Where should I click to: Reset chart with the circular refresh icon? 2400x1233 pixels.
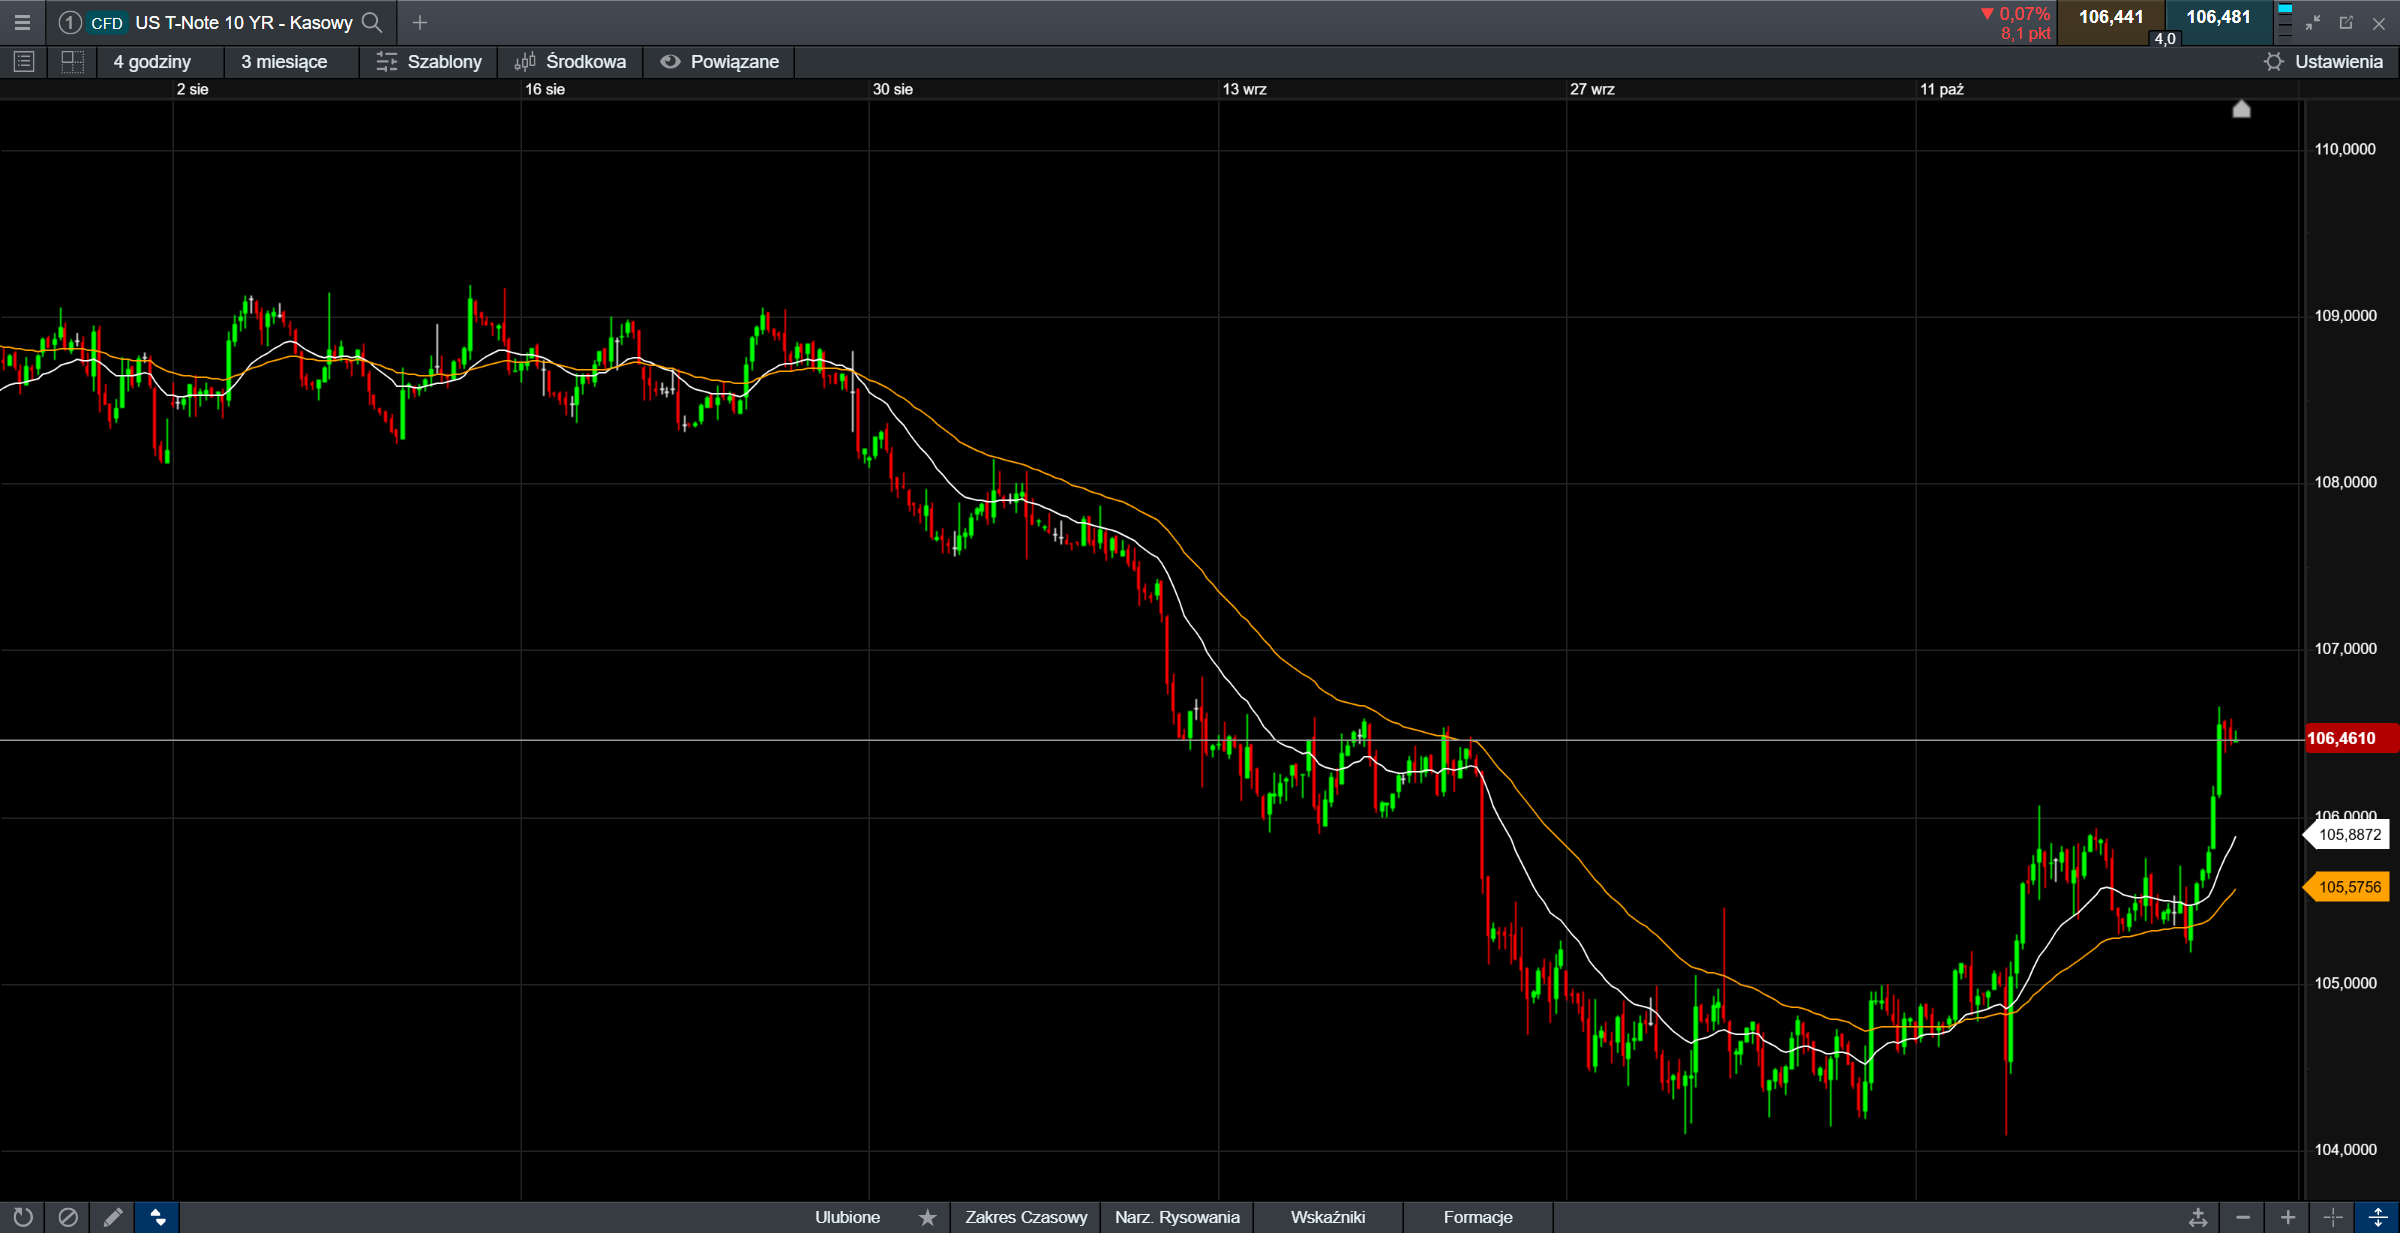point(22,1217)
